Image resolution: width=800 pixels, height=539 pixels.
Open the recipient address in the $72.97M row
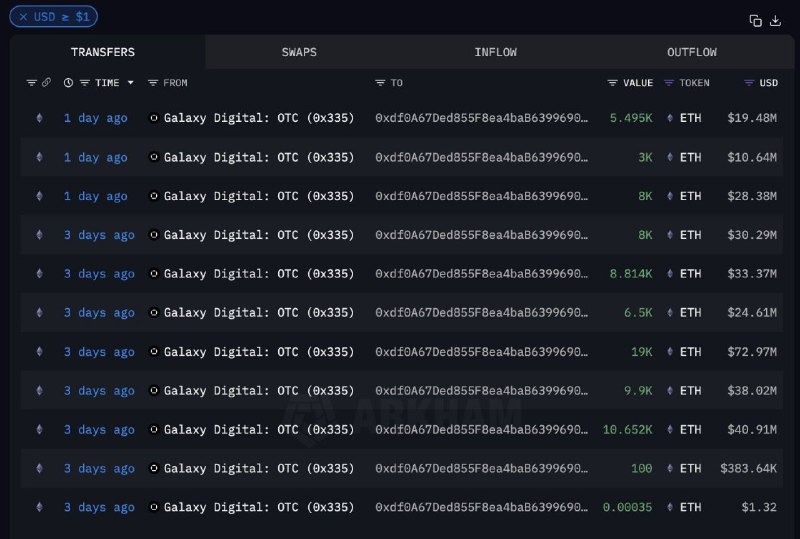tap(481, 352)
